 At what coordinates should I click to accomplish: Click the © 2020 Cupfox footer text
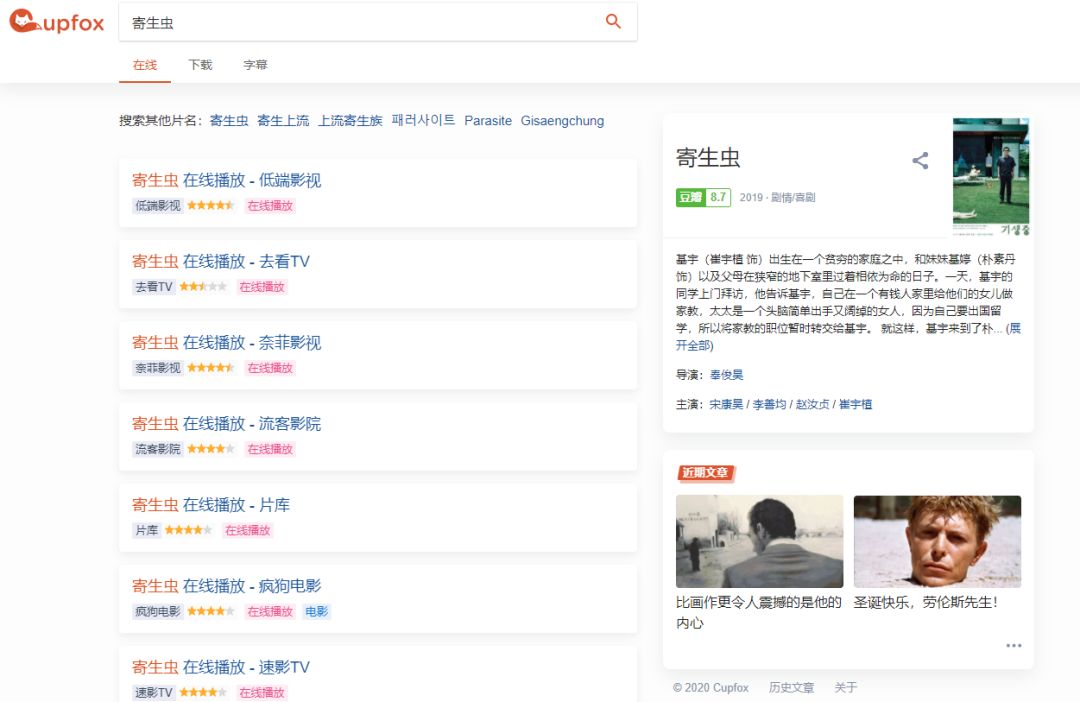coord(711,688)
